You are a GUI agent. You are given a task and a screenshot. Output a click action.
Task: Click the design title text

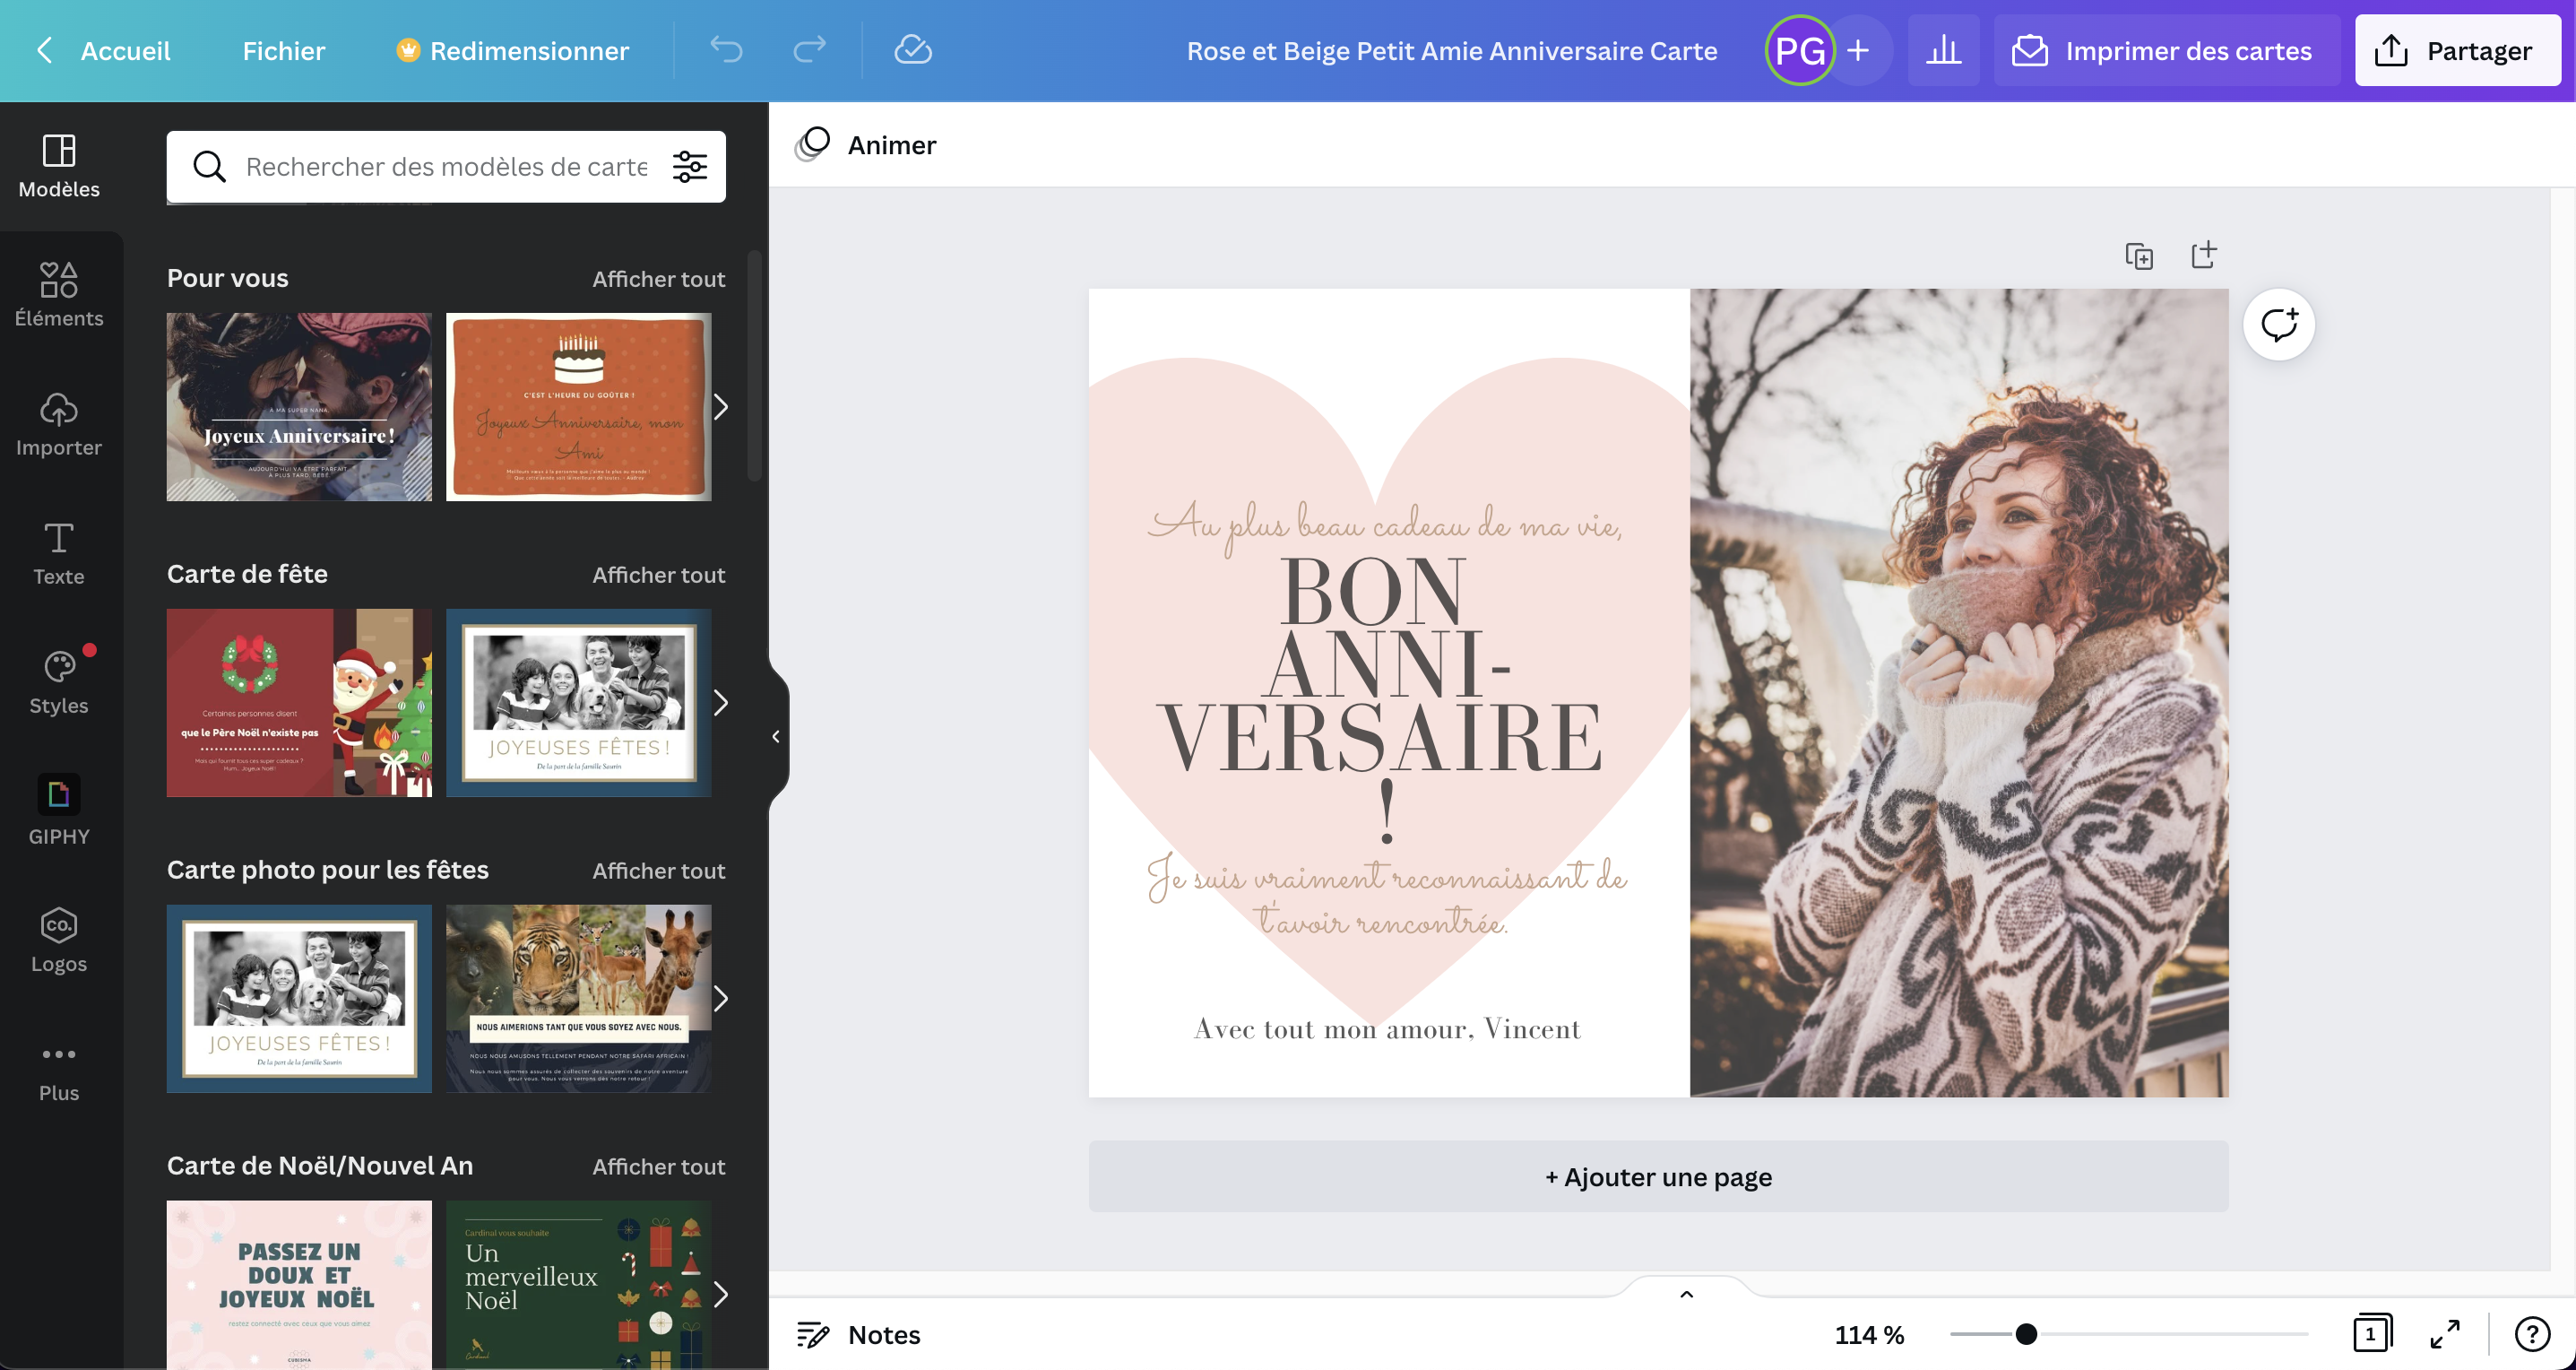tap(1452, 50)
